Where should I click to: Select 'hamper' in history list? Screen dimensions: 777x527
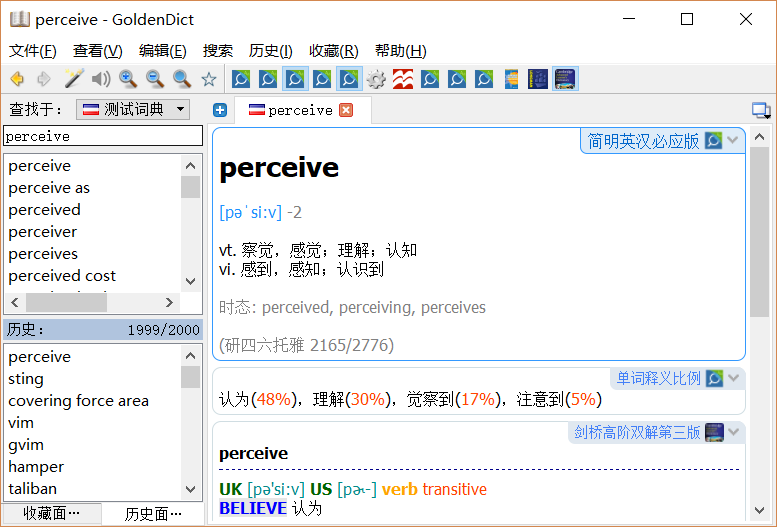(36, 467)
